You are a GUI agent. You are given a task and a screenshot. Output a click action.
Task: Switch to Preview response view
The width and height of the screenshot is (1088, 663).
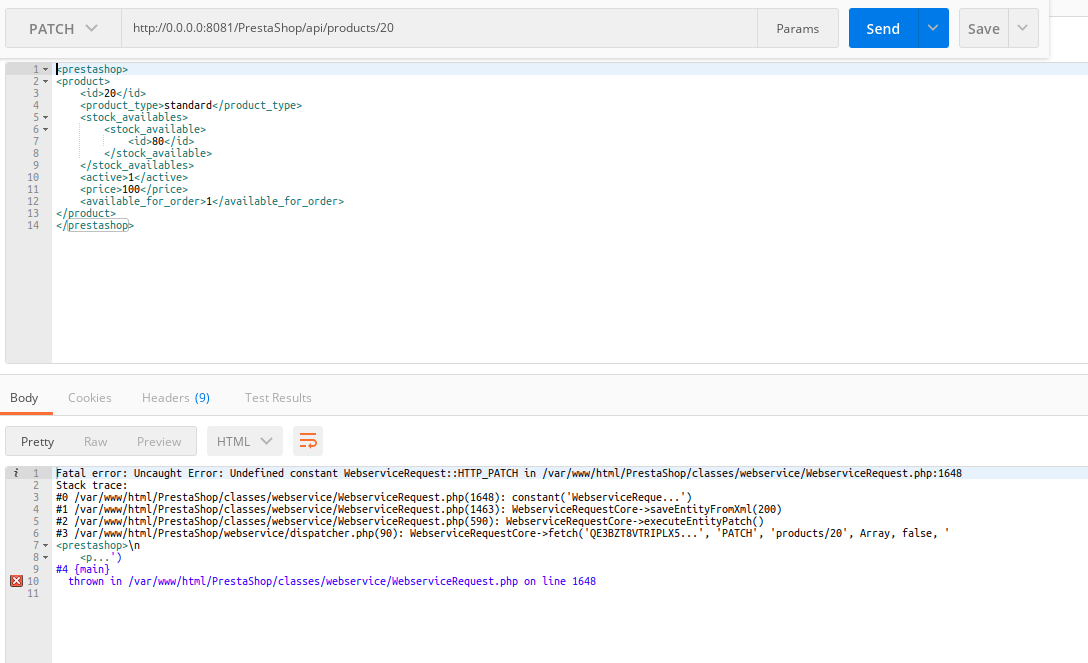point(159,440)
